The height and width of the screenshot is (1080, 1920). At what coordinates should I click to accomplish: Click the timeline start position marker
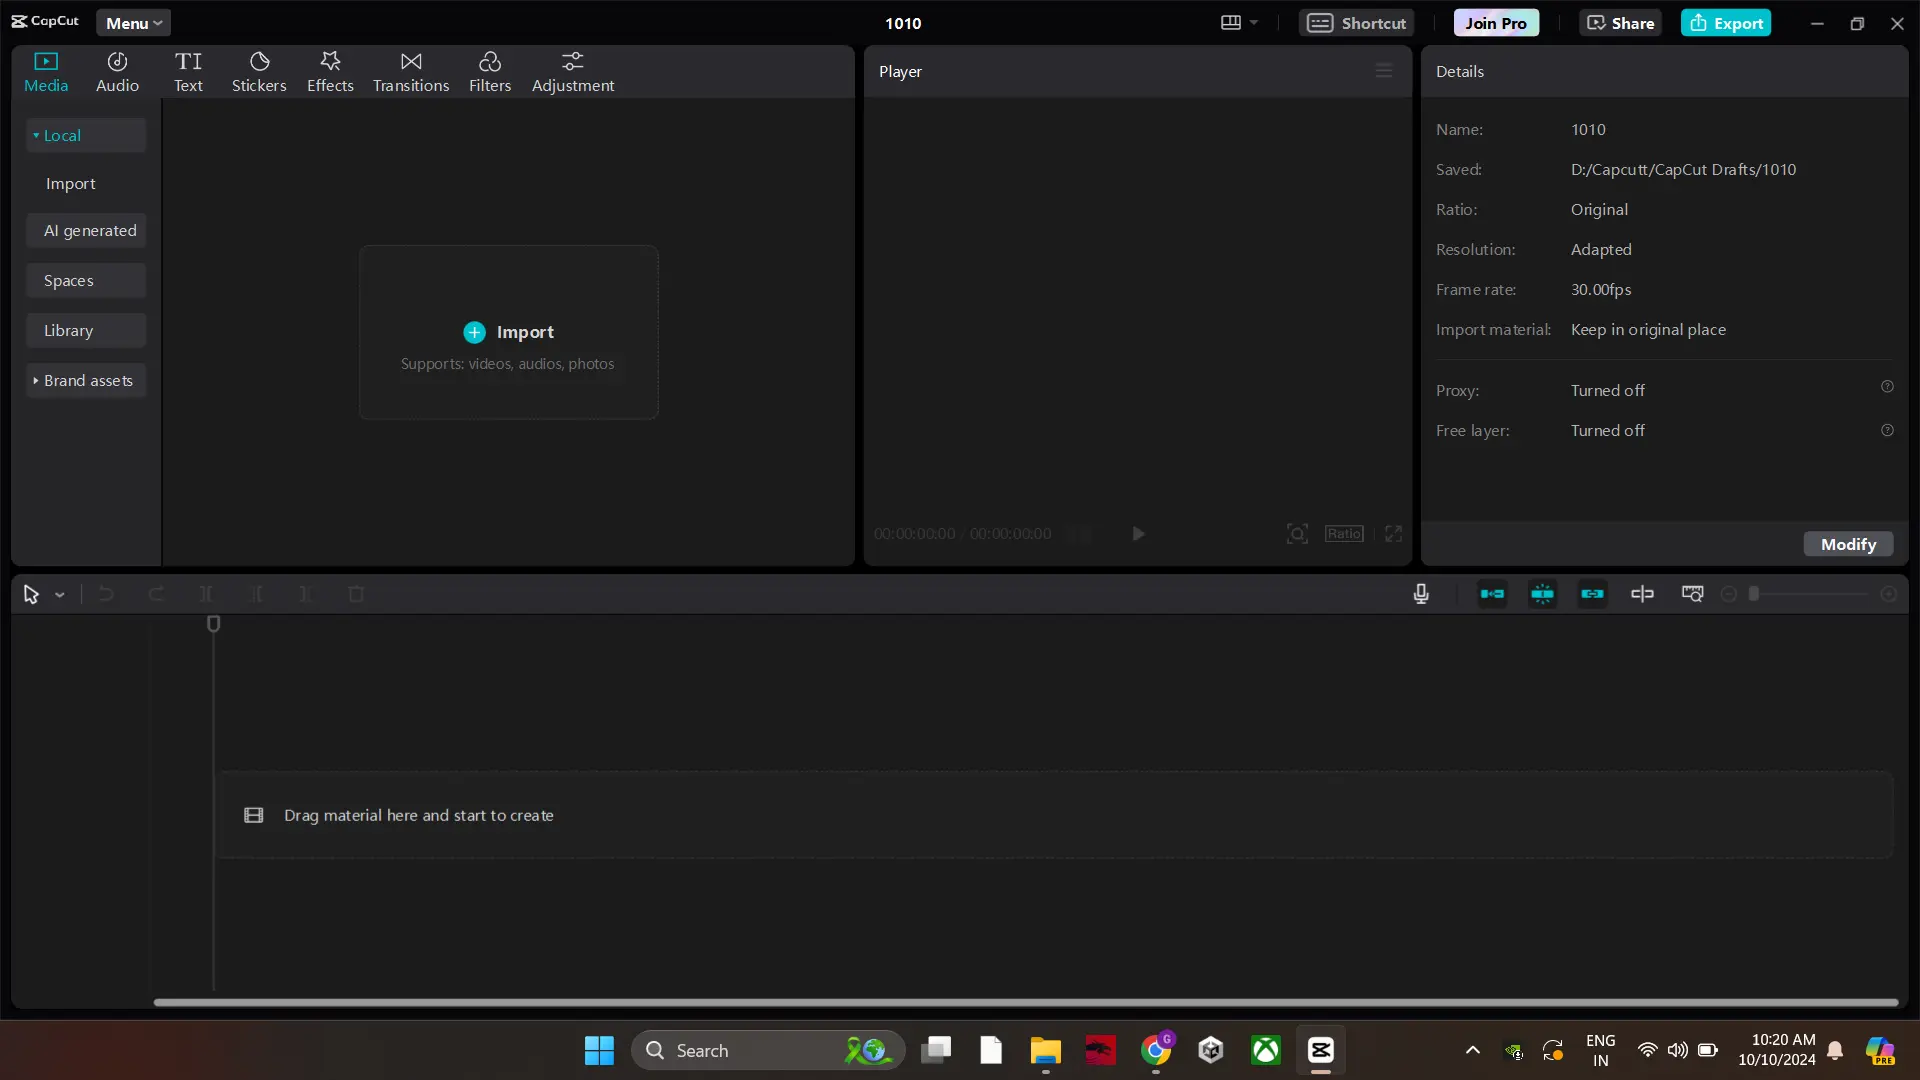coord(214,624)
